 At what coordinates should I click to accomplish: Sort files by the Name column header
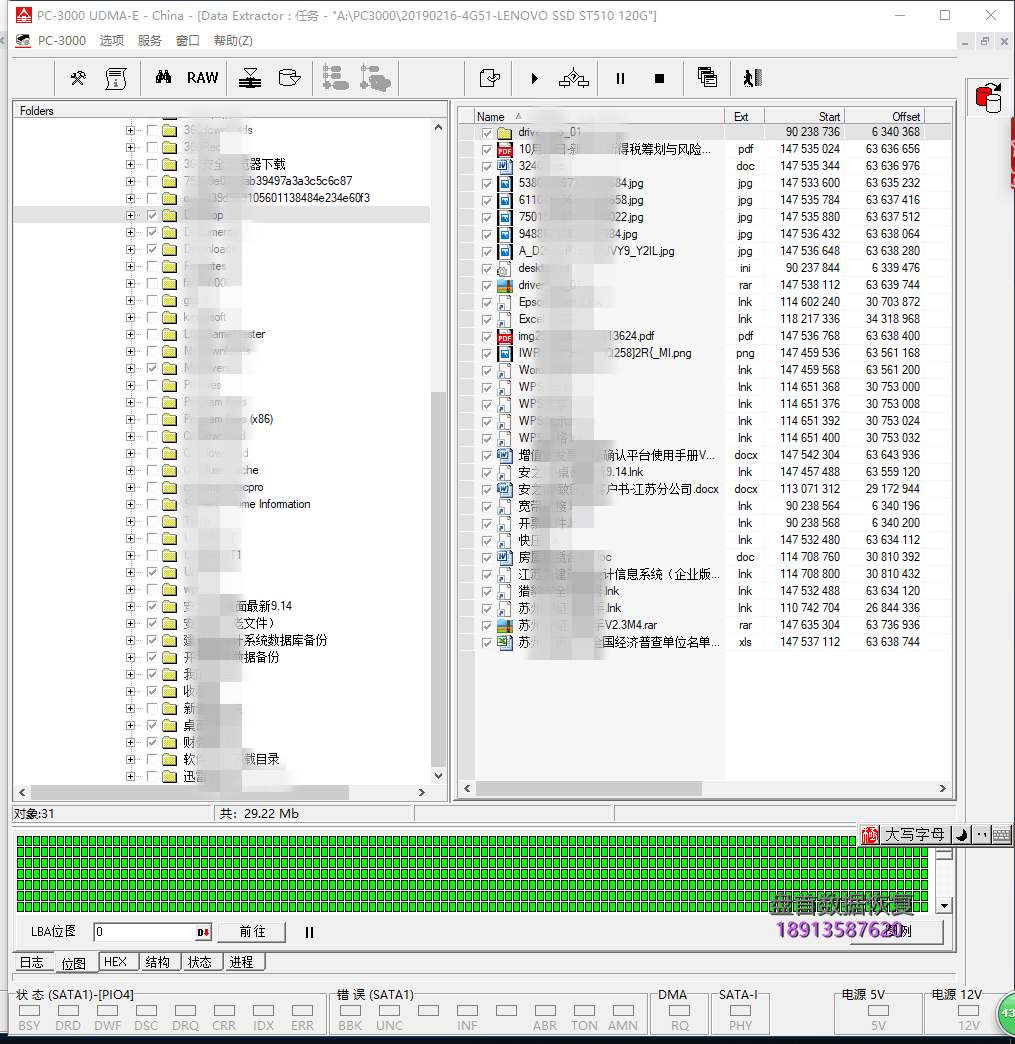[599, 117]
